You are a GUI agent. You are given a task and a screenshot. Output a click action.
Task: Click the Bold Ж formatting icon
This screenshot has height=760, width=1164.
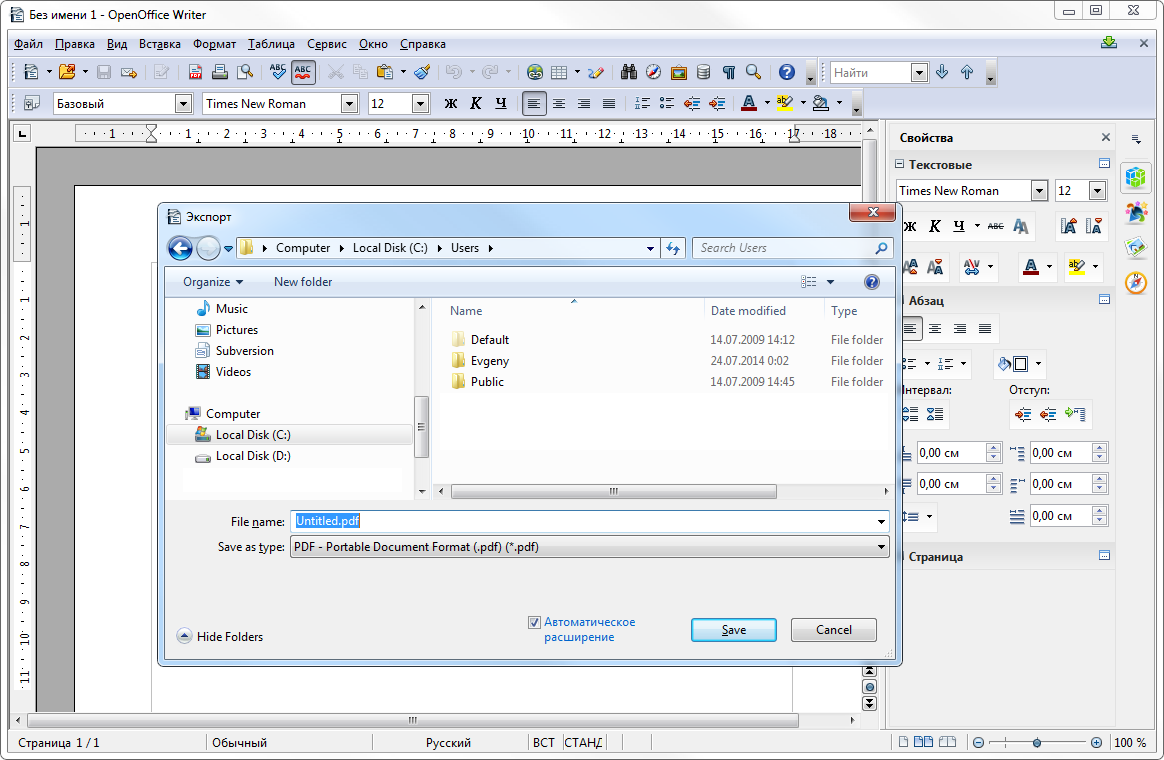coord(450,103)
